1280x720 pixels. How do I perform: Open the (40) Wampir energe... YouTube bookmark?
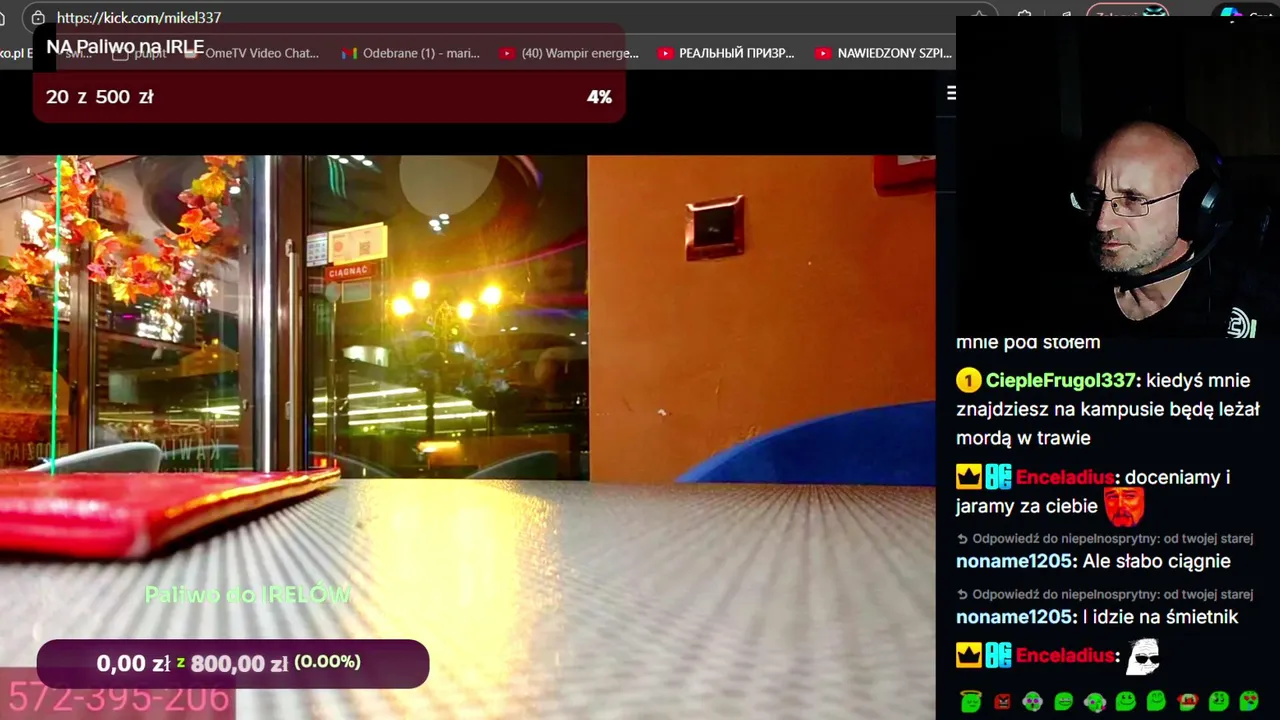[569, 53]
